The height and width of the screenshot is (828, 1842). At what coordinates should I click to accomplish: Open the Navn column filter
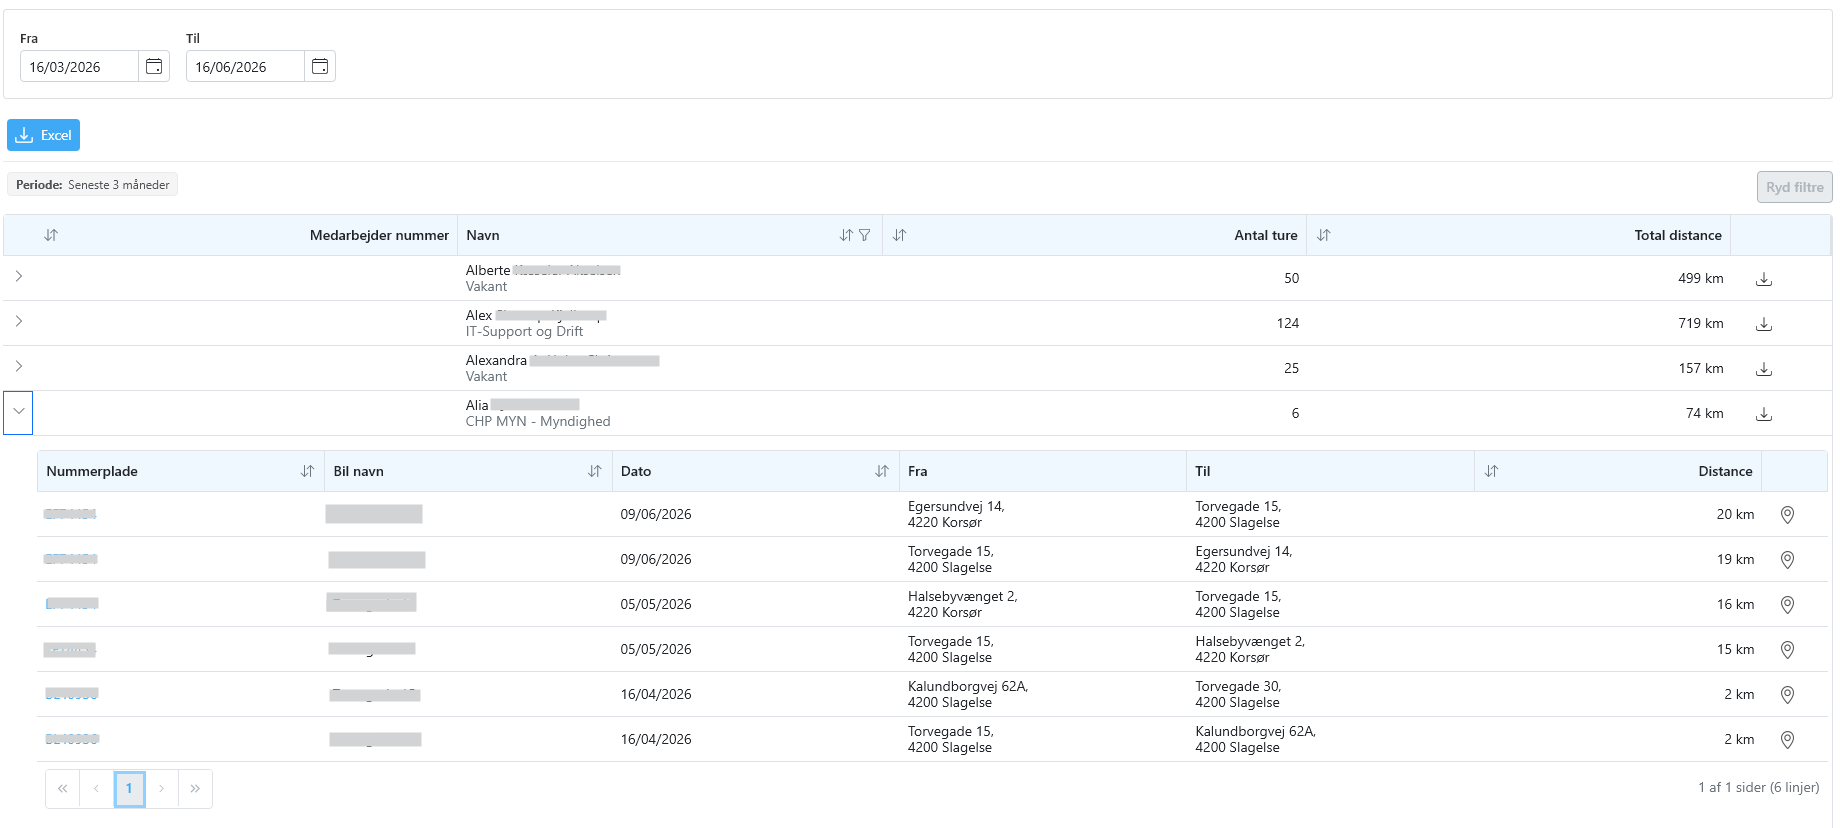(x=865, y=235)
